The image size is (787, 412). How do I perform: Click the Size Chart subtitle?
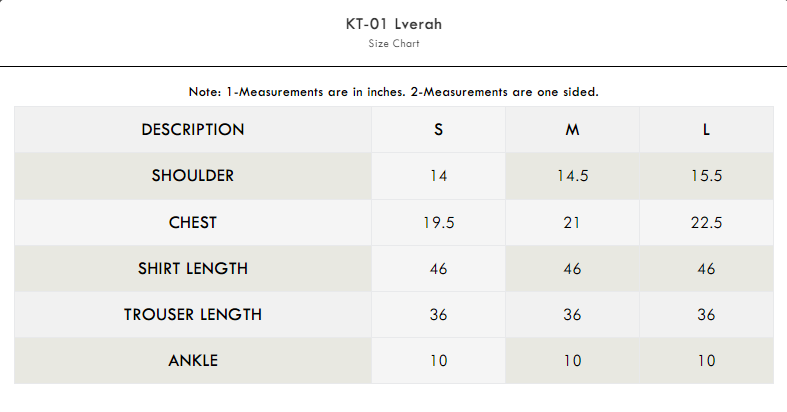click(x=392, y=44)
